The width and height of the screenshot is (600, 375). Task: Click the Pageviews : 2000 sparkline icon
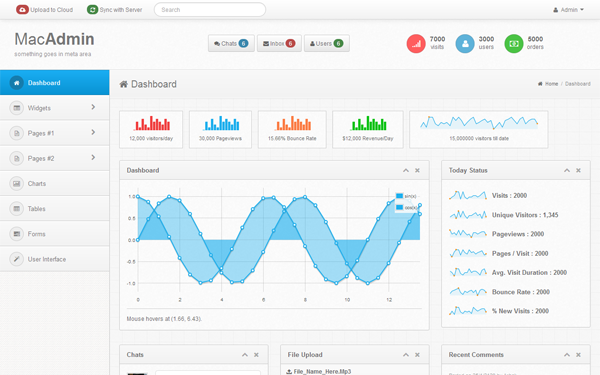468,233
